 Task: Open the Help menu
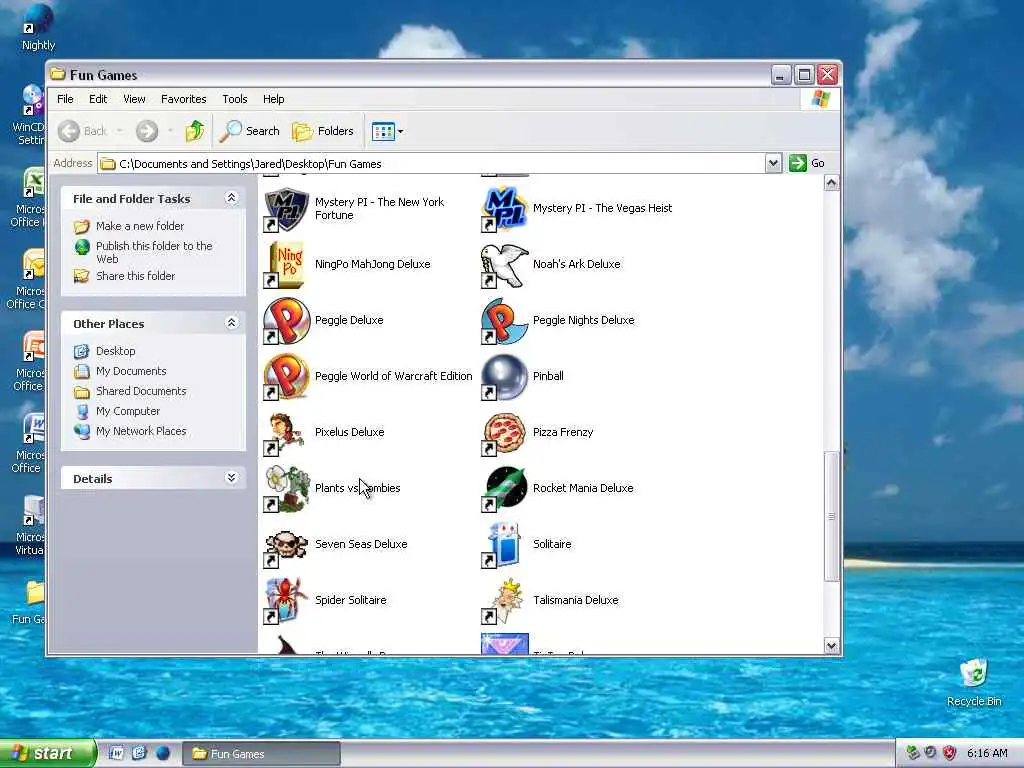tap(274, 99)
